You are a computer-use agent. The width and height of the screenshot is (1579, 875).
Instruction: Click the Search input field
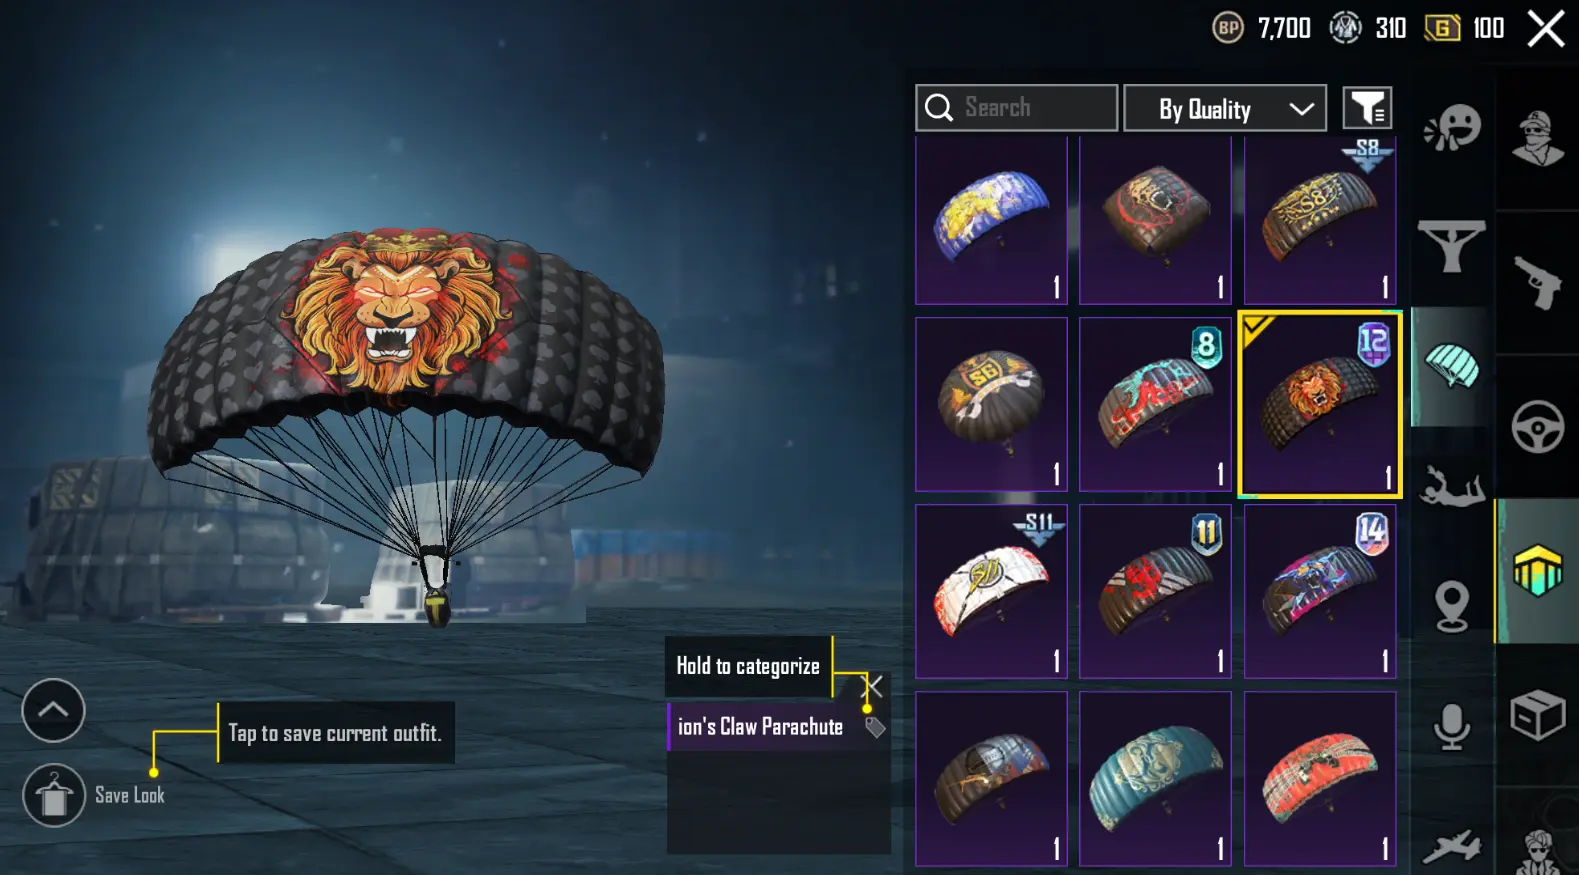coord(1016,108)
